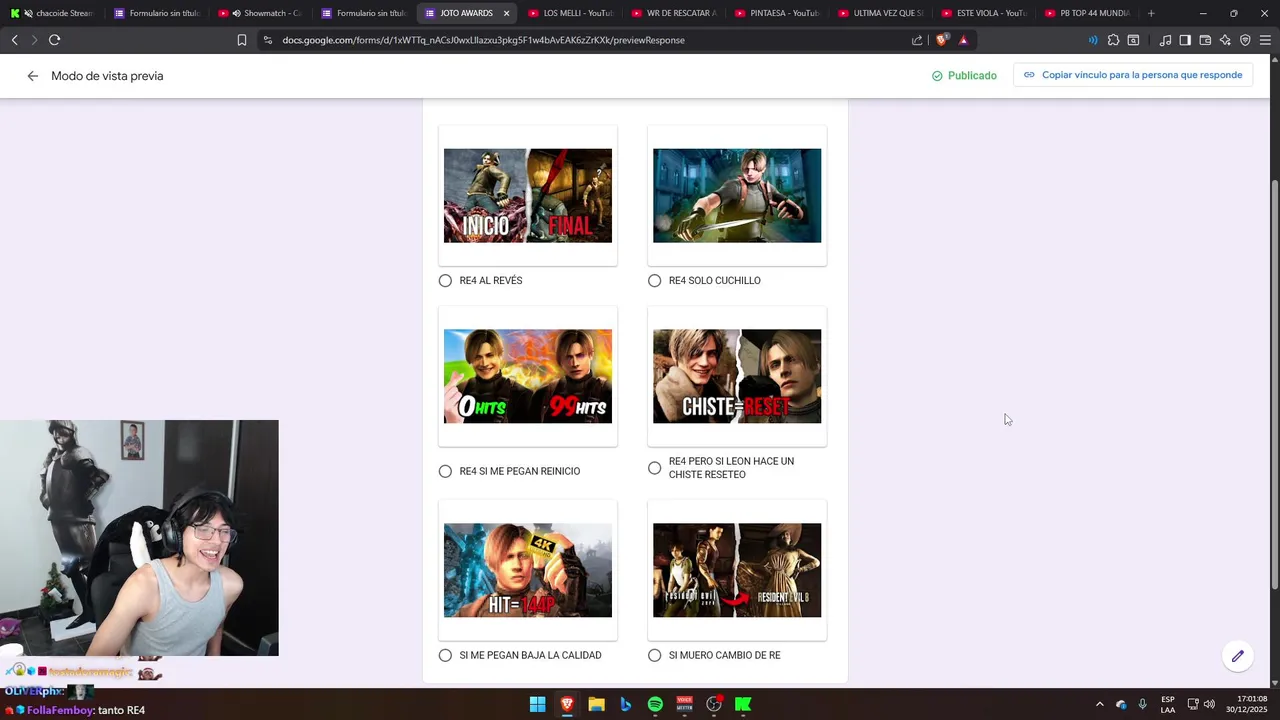This screenshot has width=1280, height=720.
Task: Open the clock showing 17:01:08
Action: click(x=1247, y=704)
